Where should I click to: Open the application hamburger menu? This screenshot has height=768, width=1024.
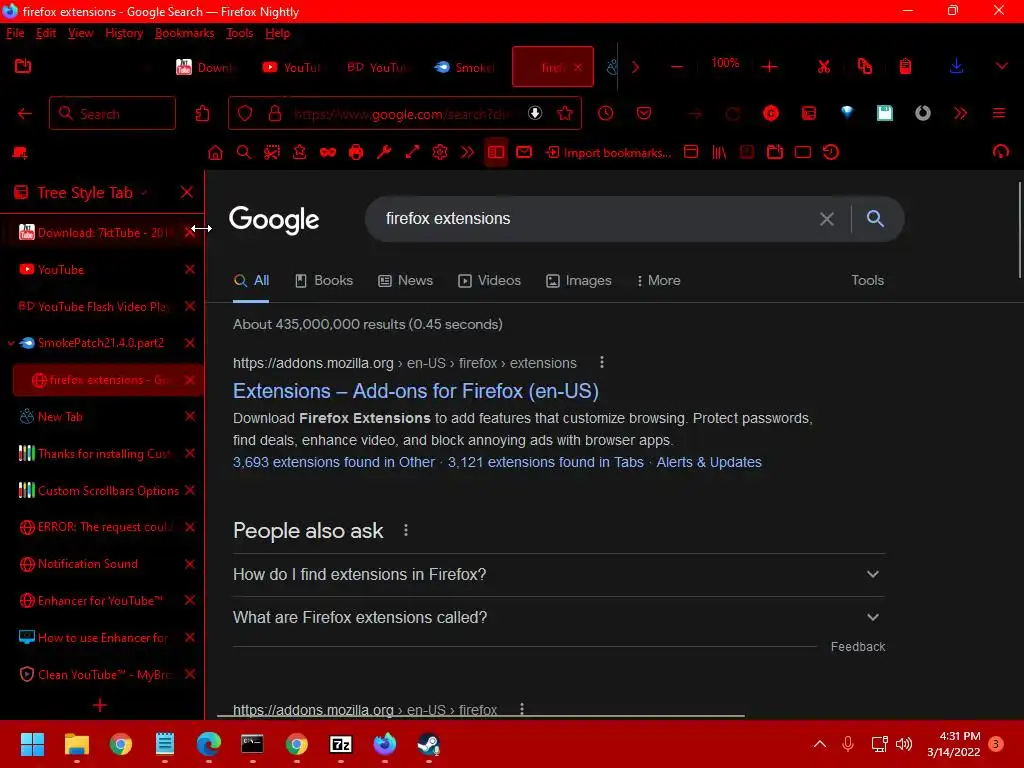[x=999, y=114]
